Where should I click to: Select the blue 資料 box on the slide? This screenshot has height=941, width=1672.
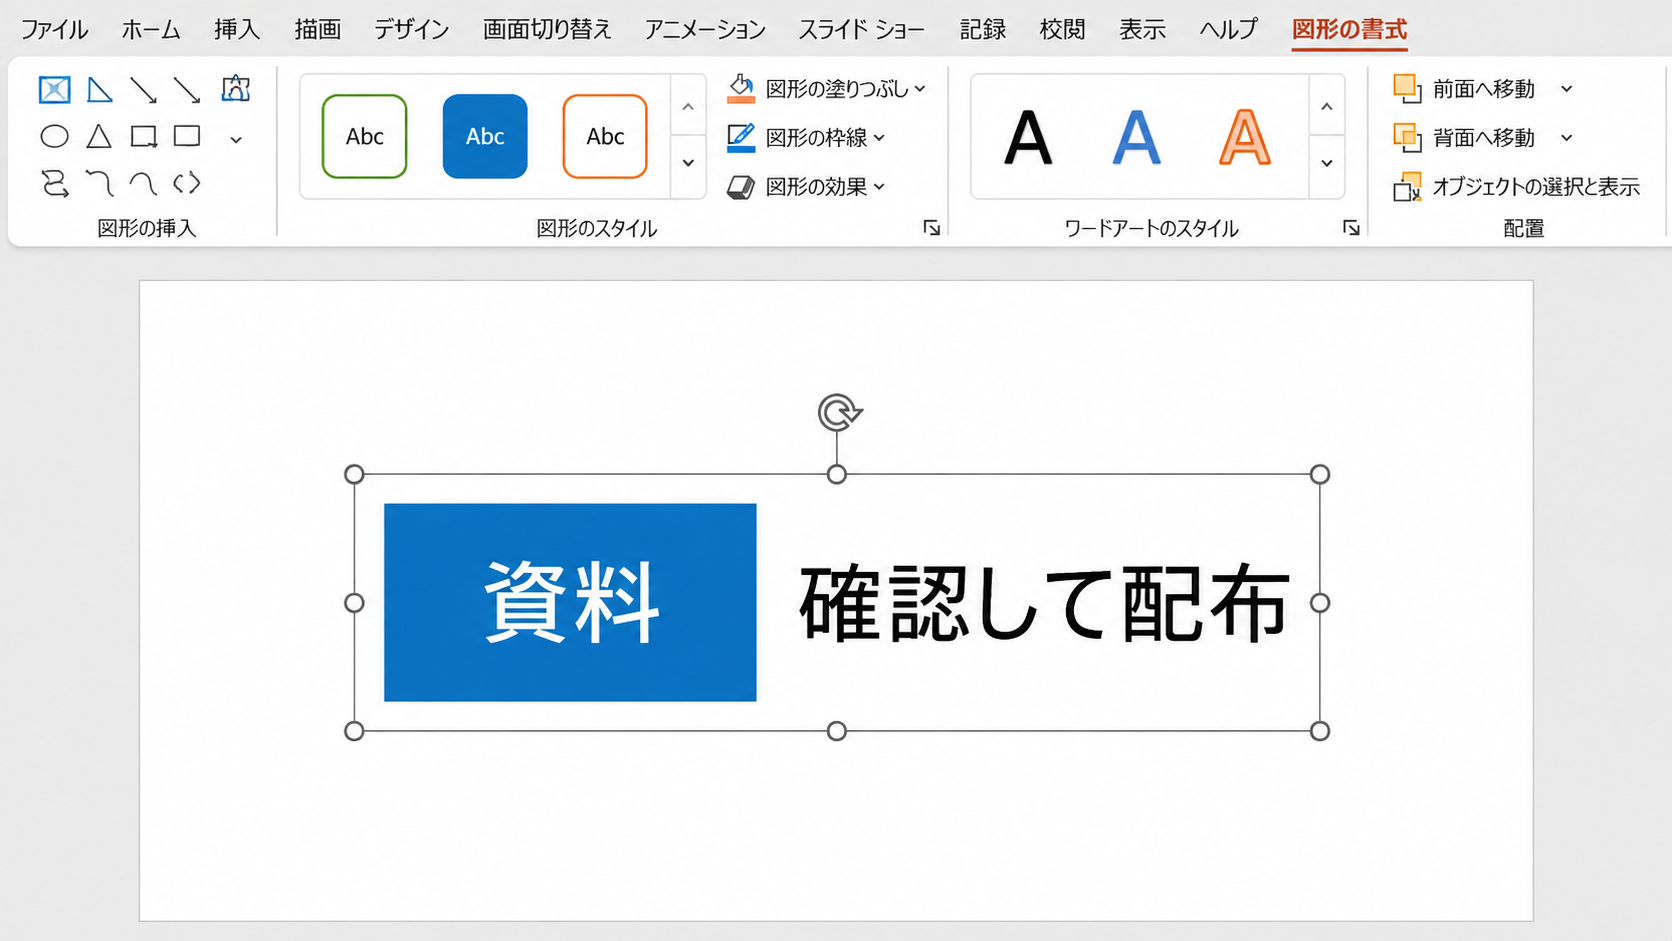coord(570,602)
